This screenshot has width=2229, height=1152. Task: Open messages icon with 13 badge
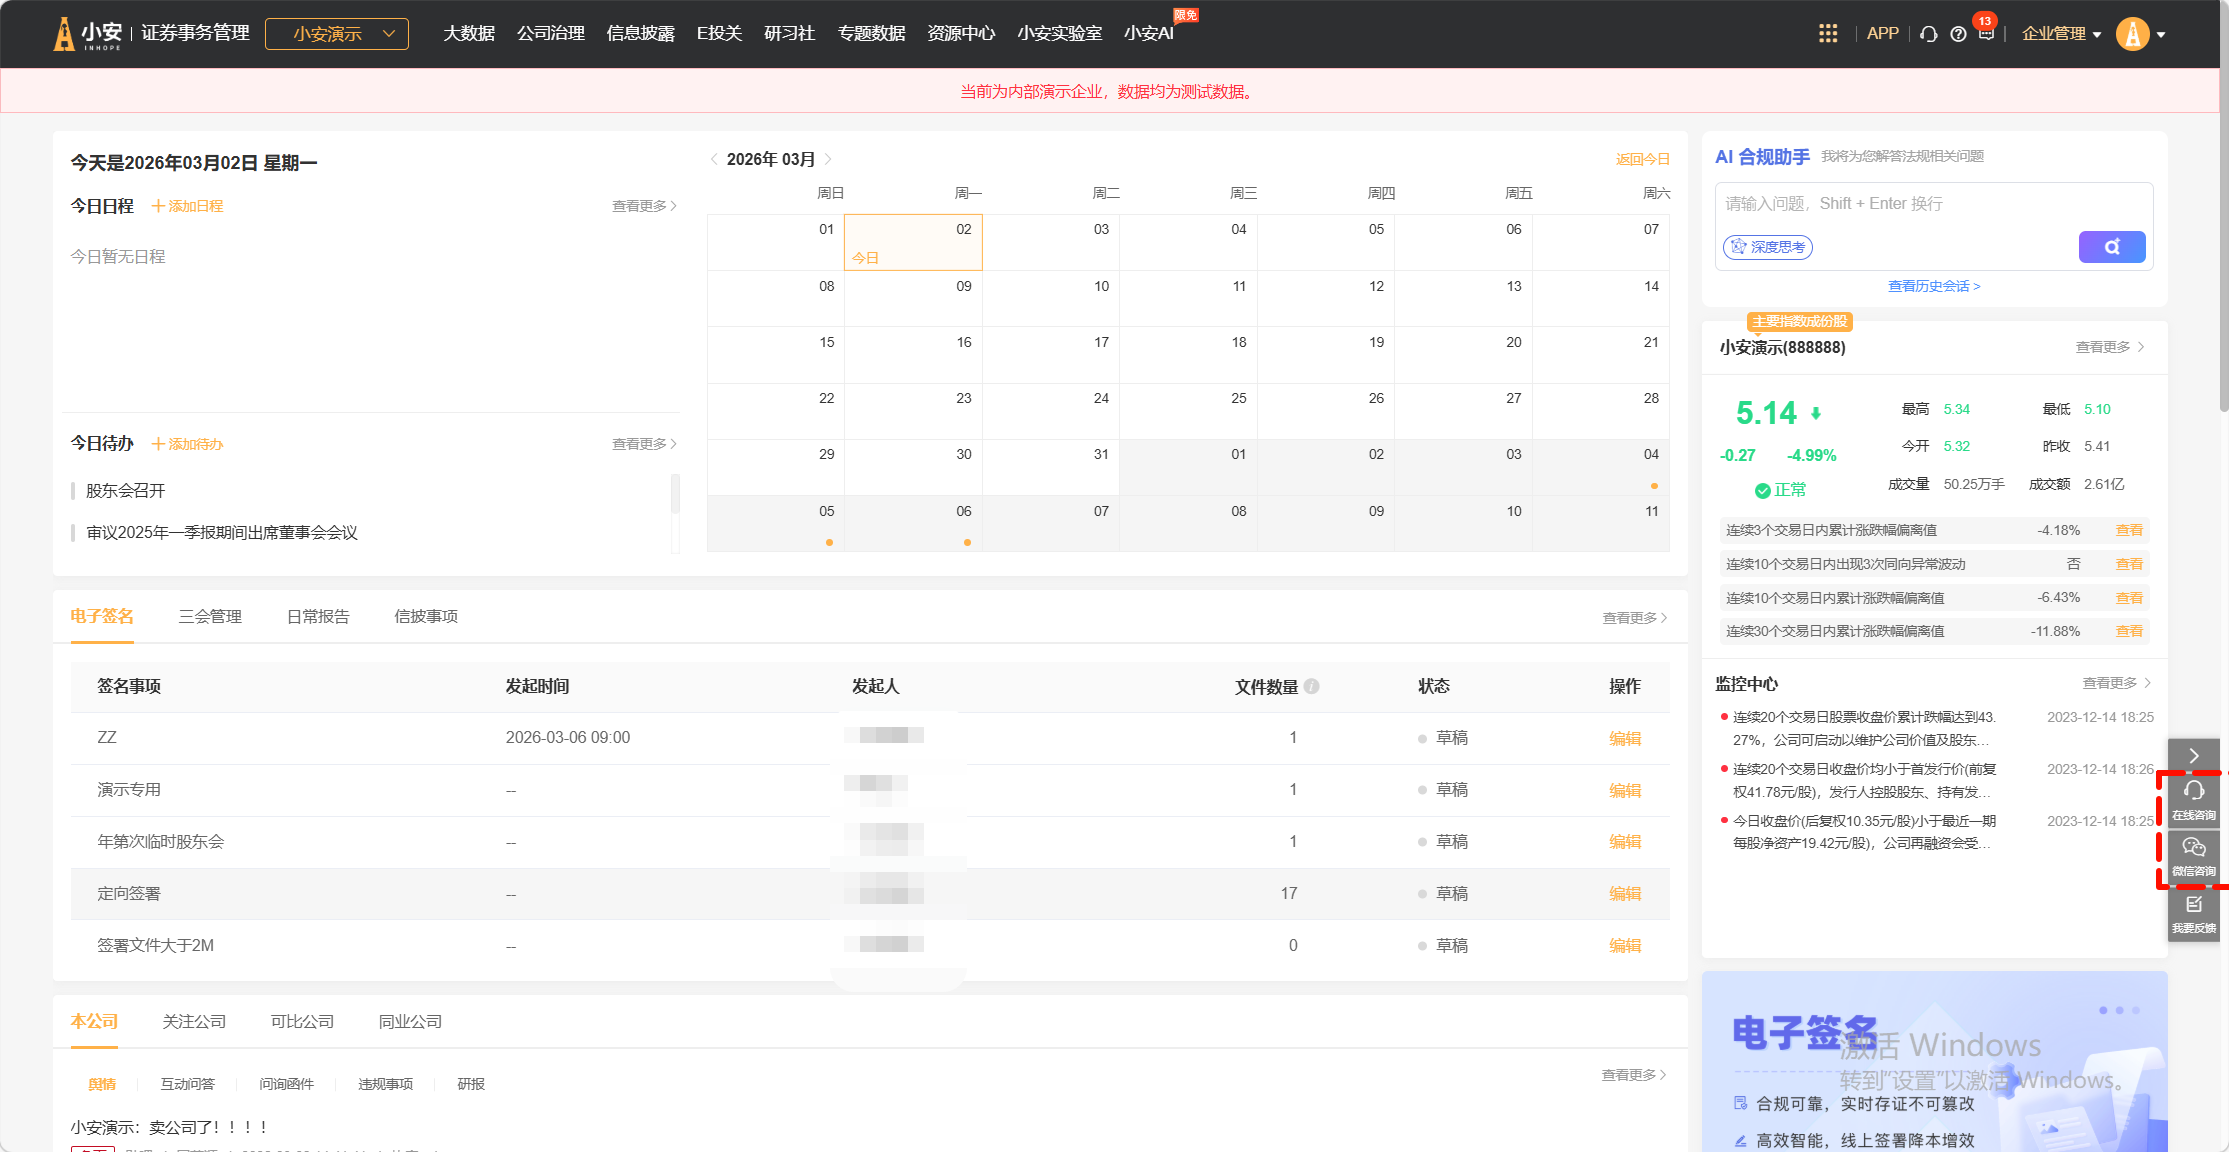(1986, 33)
